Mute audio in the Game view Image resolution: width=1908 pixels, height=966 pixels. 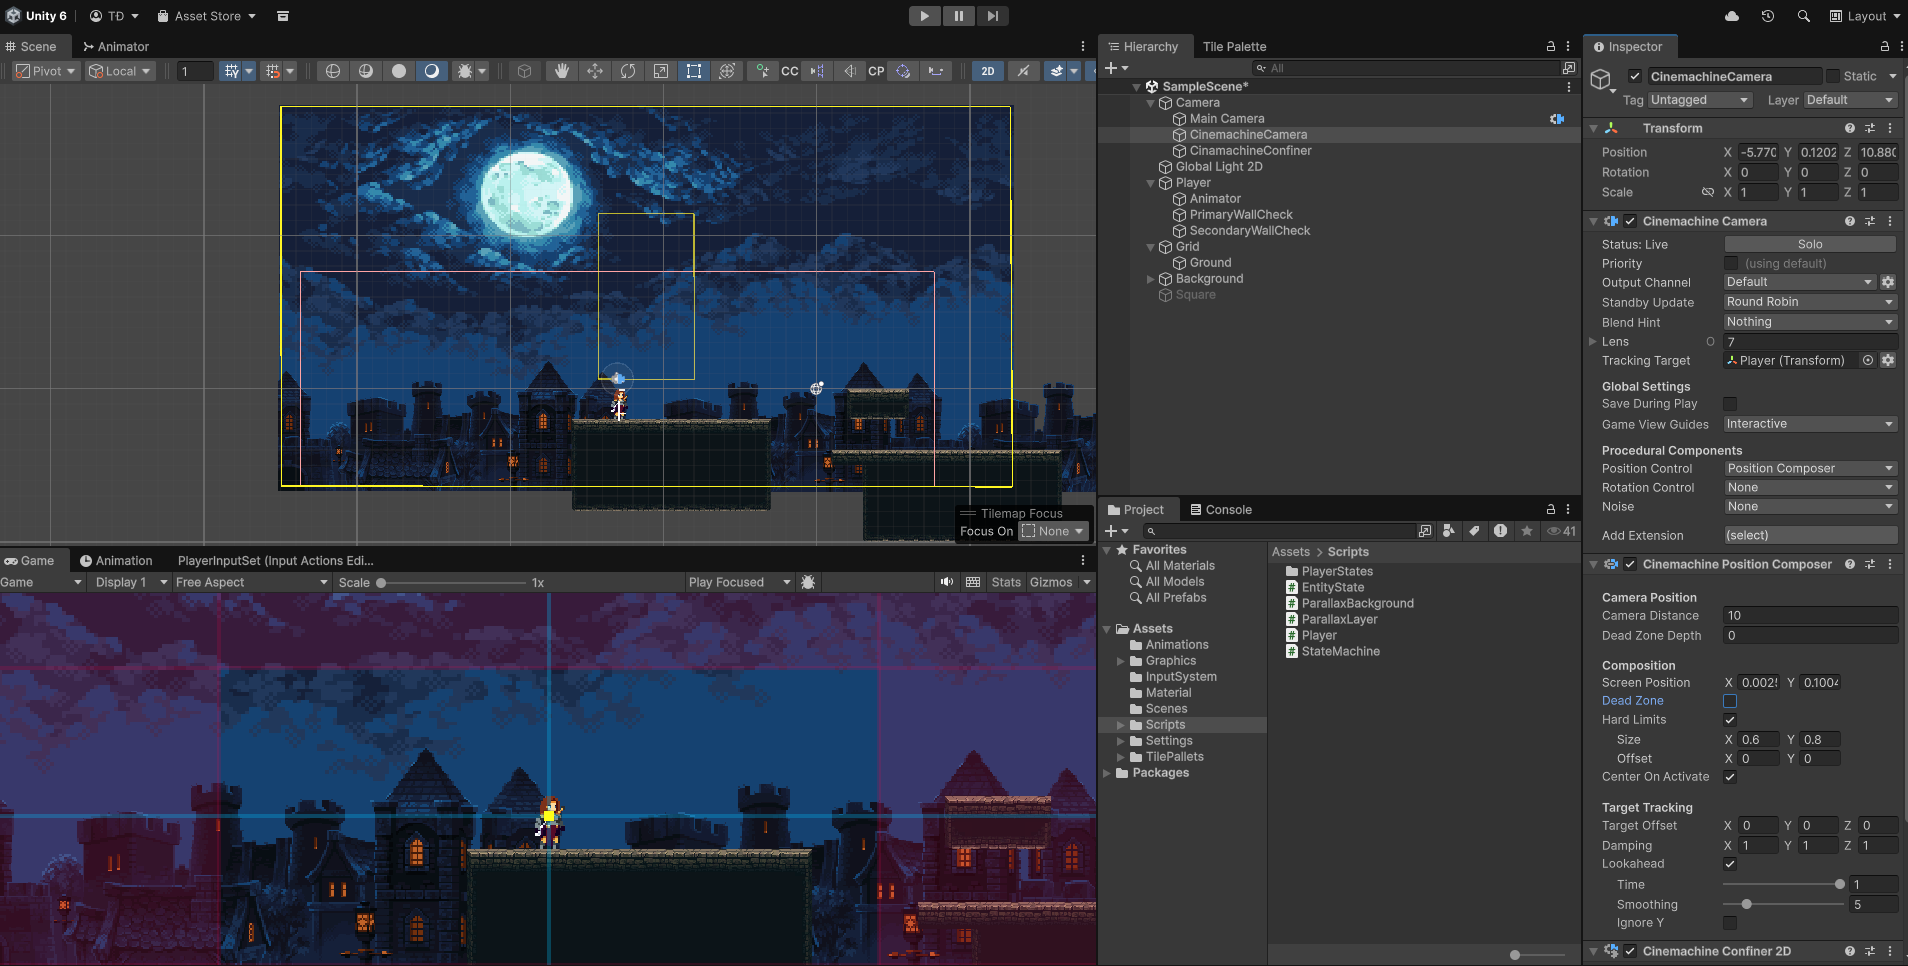[x=946, y=582]
